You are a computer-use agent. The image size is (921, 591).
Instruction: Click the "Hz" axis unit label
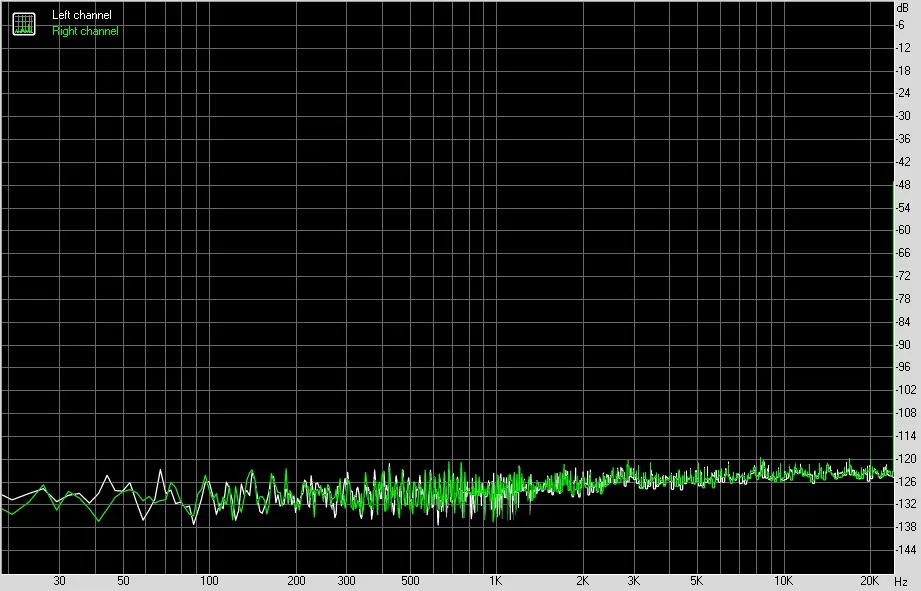pyautogui.click(x=901, y=582)
